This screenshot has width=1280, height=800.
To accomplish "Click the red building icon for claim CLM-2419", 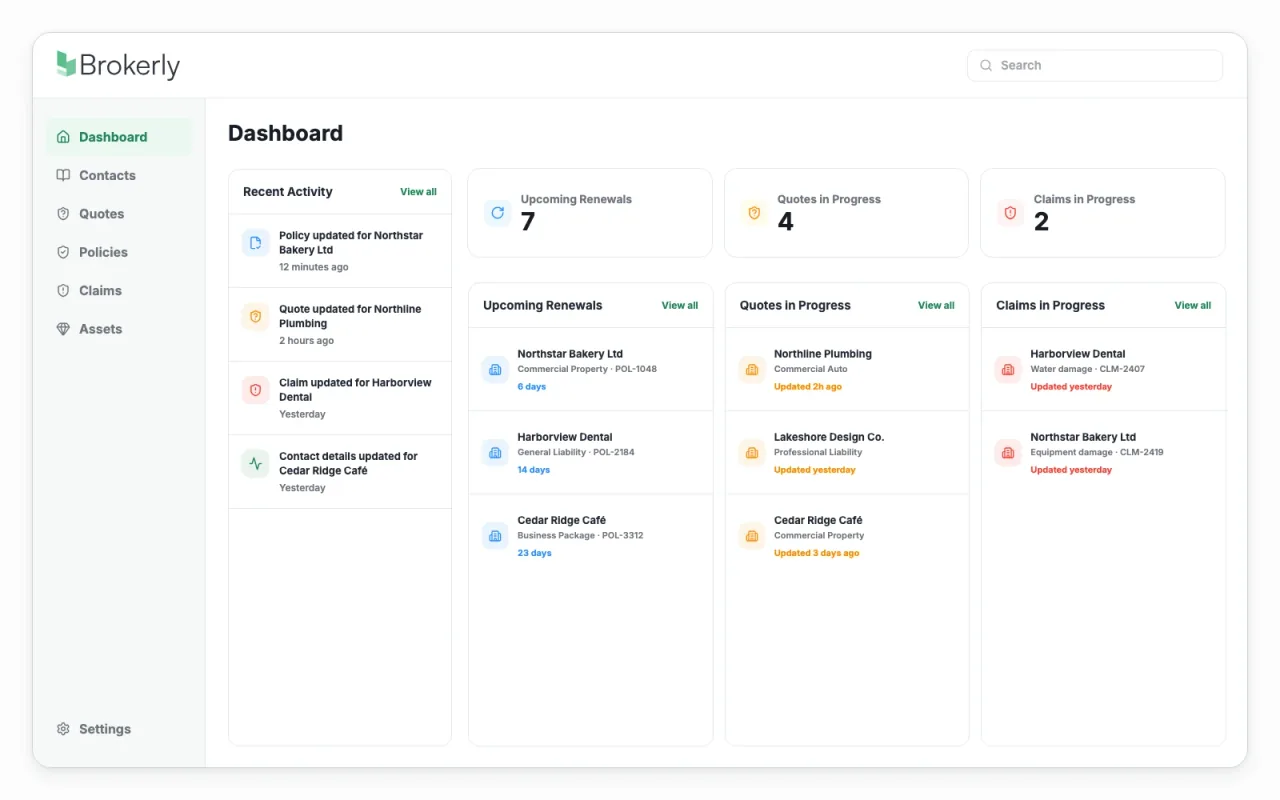I will point(1008,453).
